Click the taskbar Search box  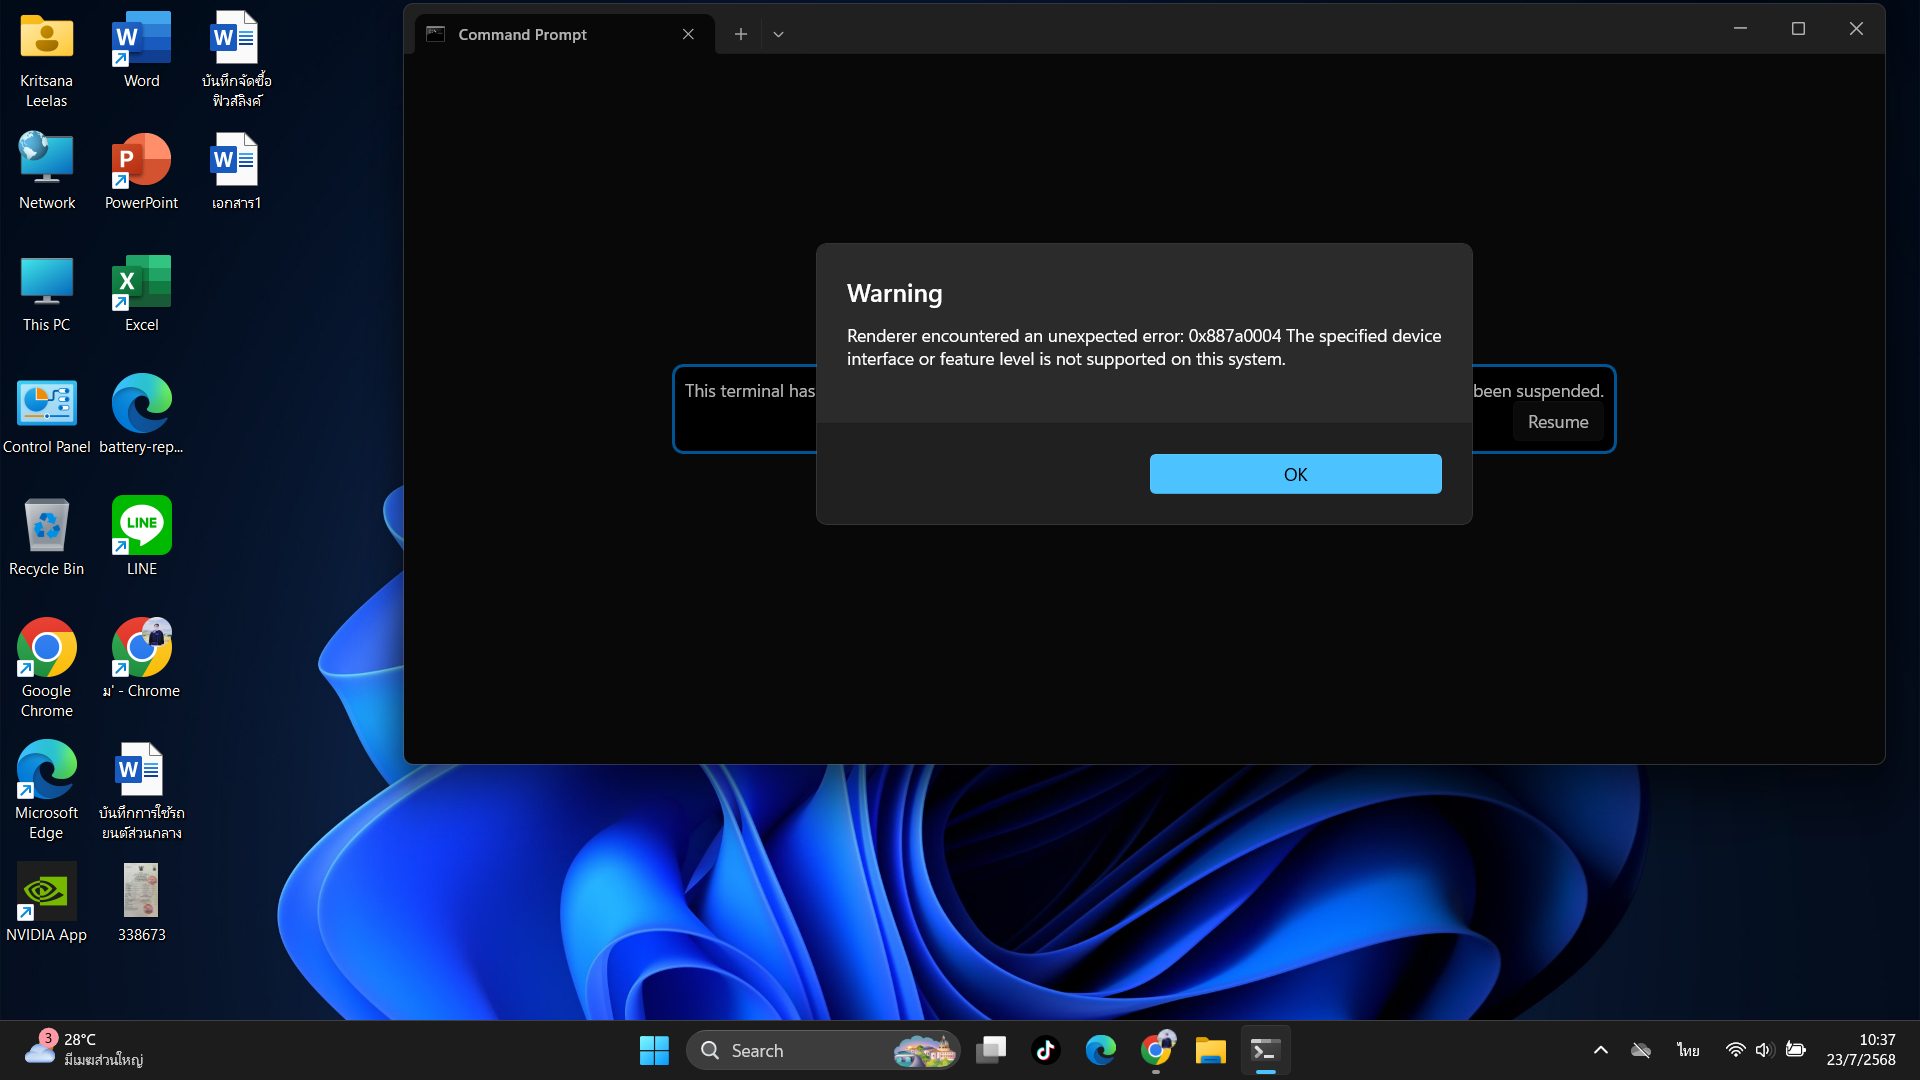click(x=823, y=1050)
